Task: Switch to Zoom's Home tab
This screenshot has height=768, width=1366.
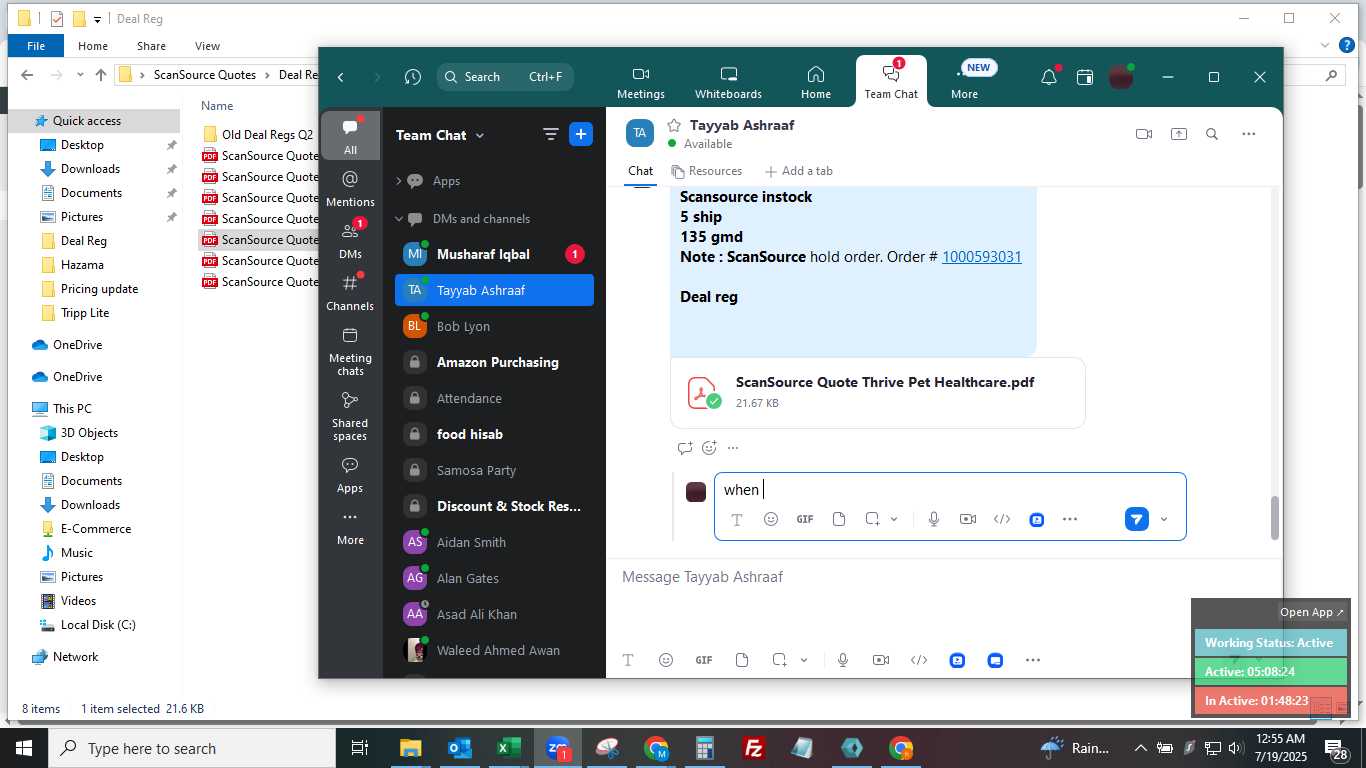Action: [x=816, y=82]
